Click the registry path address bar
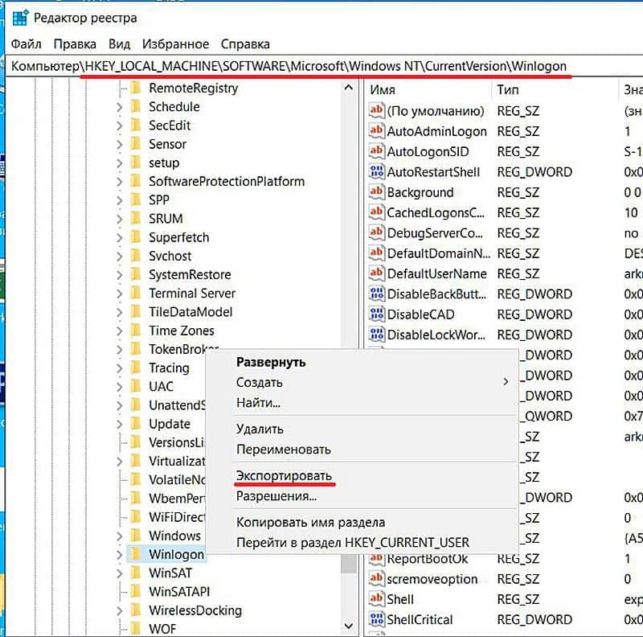 pyautogui.click(x=324, y=66)
